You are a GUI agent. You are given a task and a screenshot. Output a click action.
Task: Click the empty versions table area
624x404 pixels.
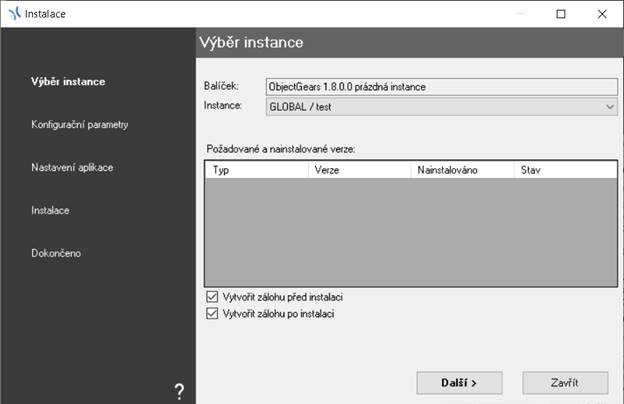[x=410, y=232]
